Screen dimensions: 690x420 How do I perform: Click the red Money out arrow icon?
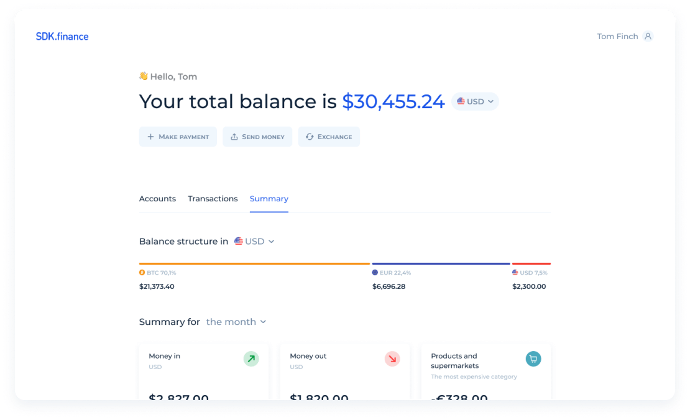coord(392,359)
